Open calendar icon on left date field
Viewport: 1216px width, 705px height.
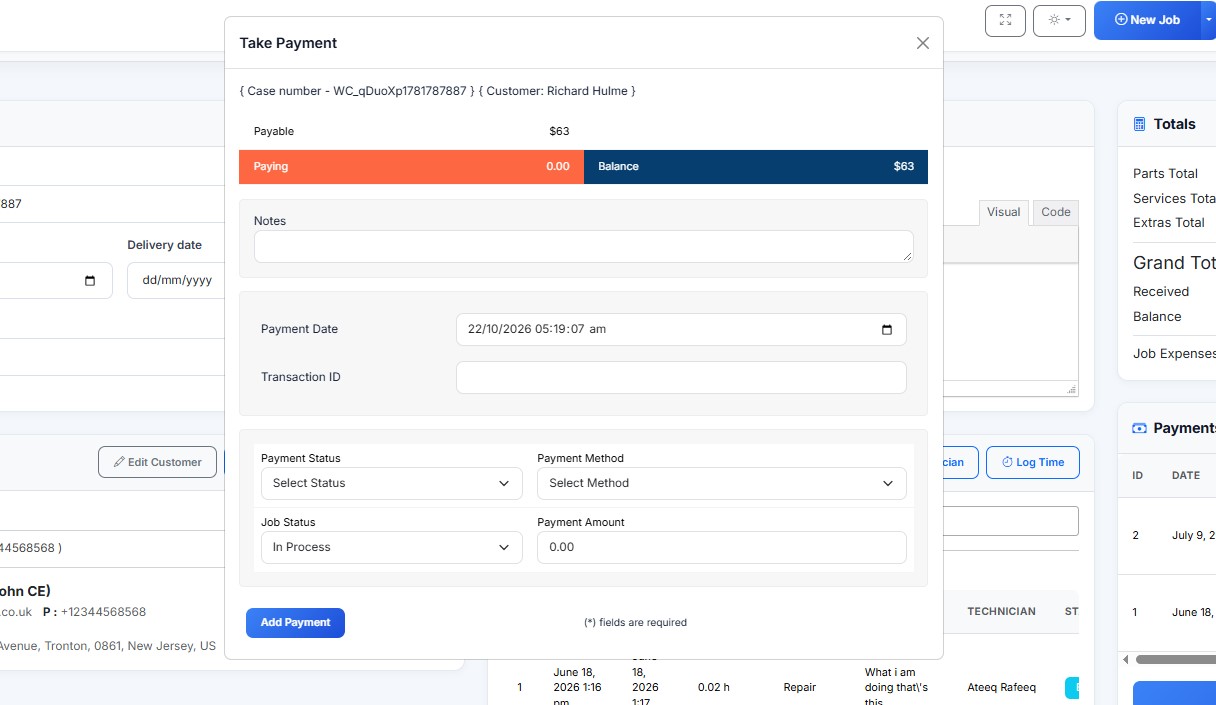tap(90, 281)
